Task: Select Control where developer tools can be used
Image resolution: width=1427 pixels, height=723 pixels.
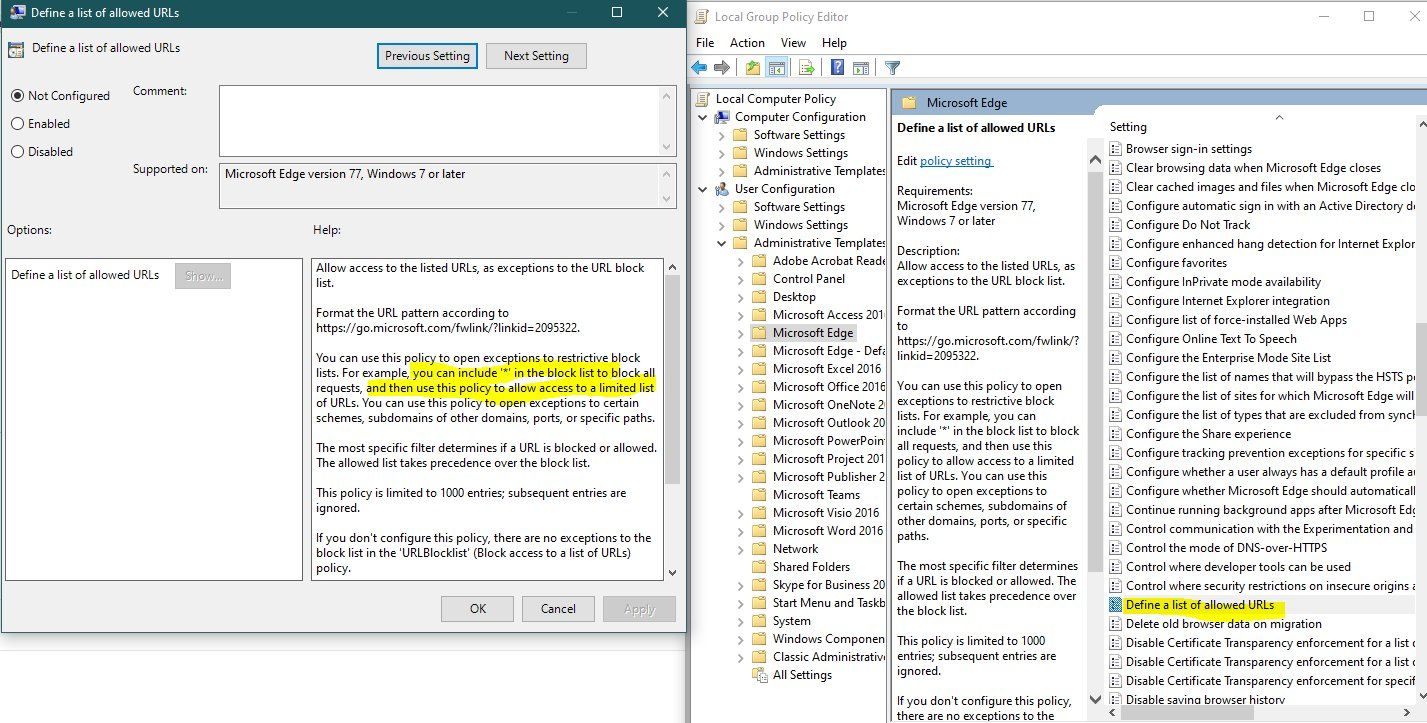Action: (x=1238, y=567)
